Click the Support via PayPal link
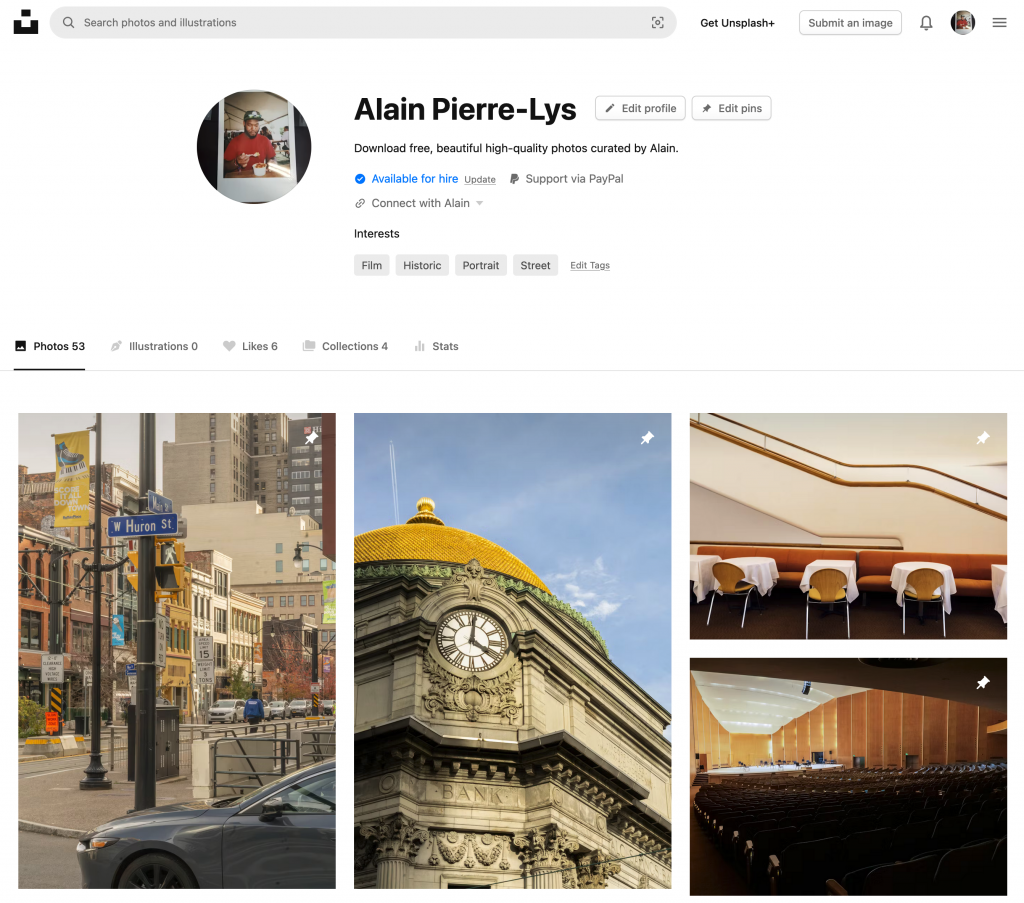Viewport: 1024px width, 903px height. click(x=566, y=179)
